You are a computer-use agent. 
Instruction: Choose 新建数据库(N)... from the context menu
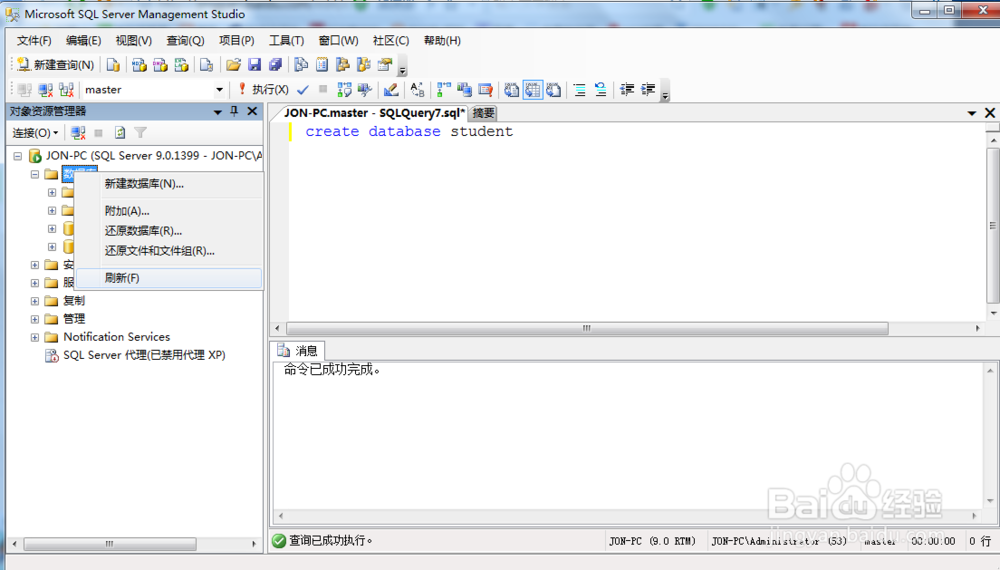[x=169, y=184]
